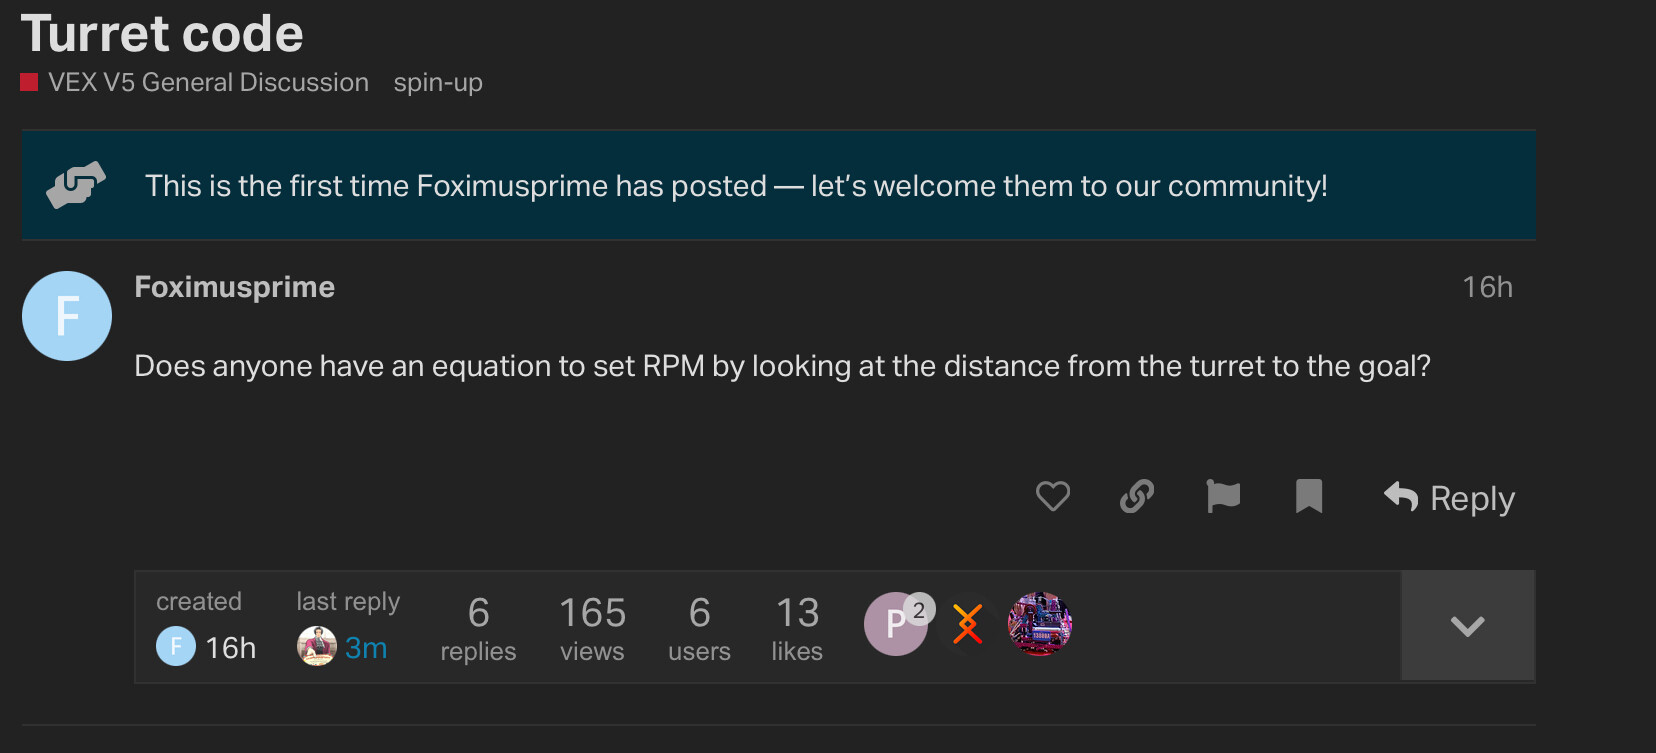This screenshot has width=1656, height=753.
Task: Flag this post with the flag icon
Action: (1223, 496)
